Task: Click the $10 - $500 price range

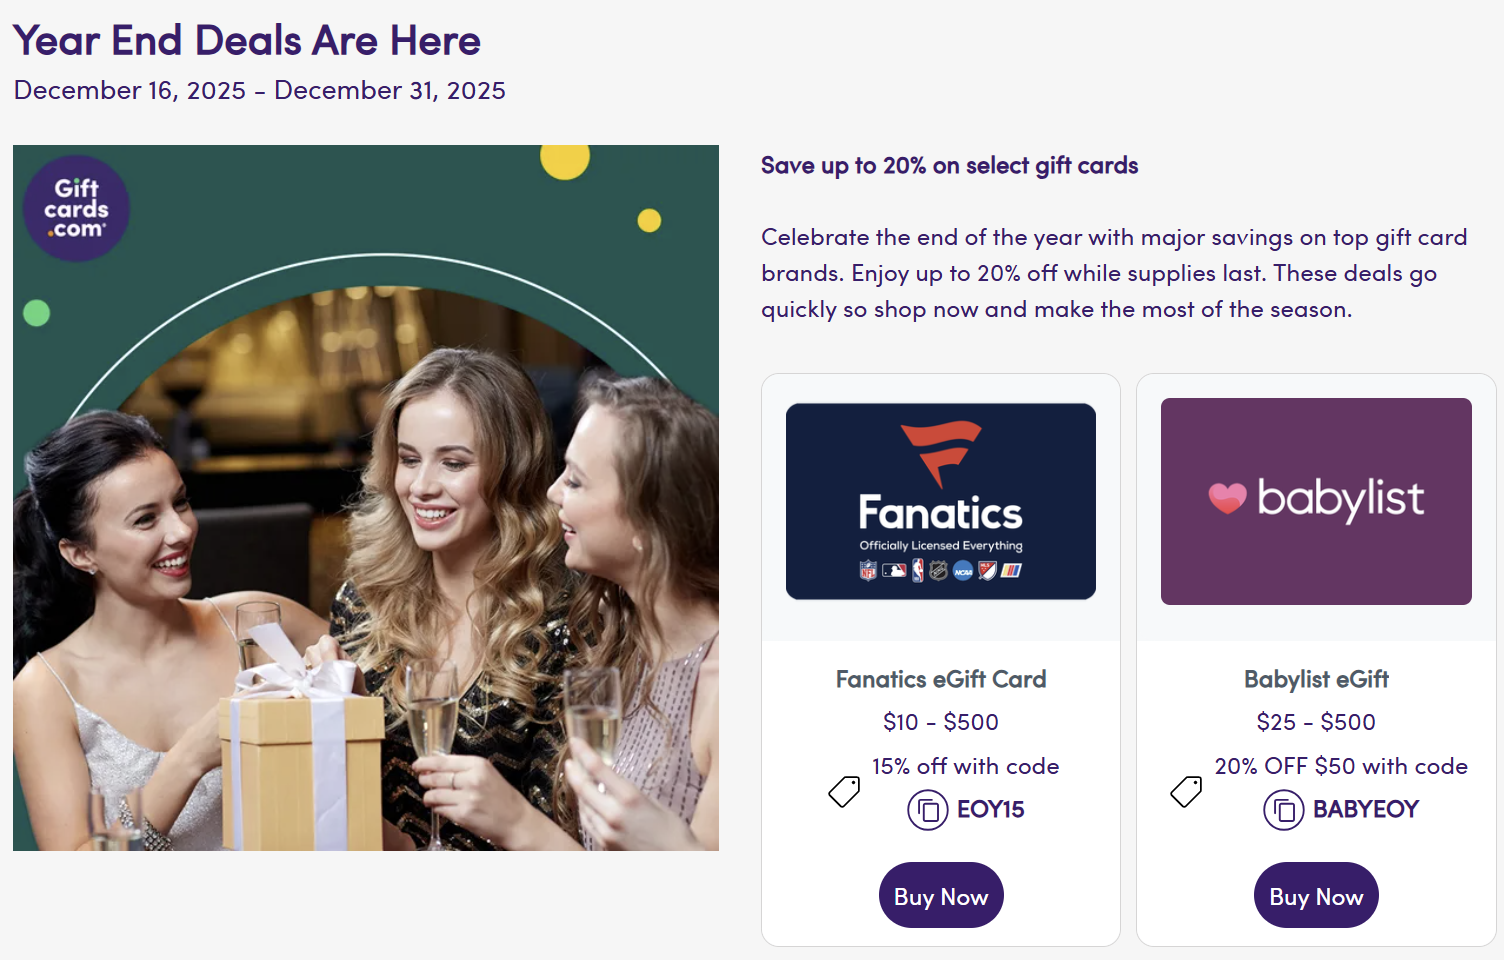Action: click(x=940, y=722)
